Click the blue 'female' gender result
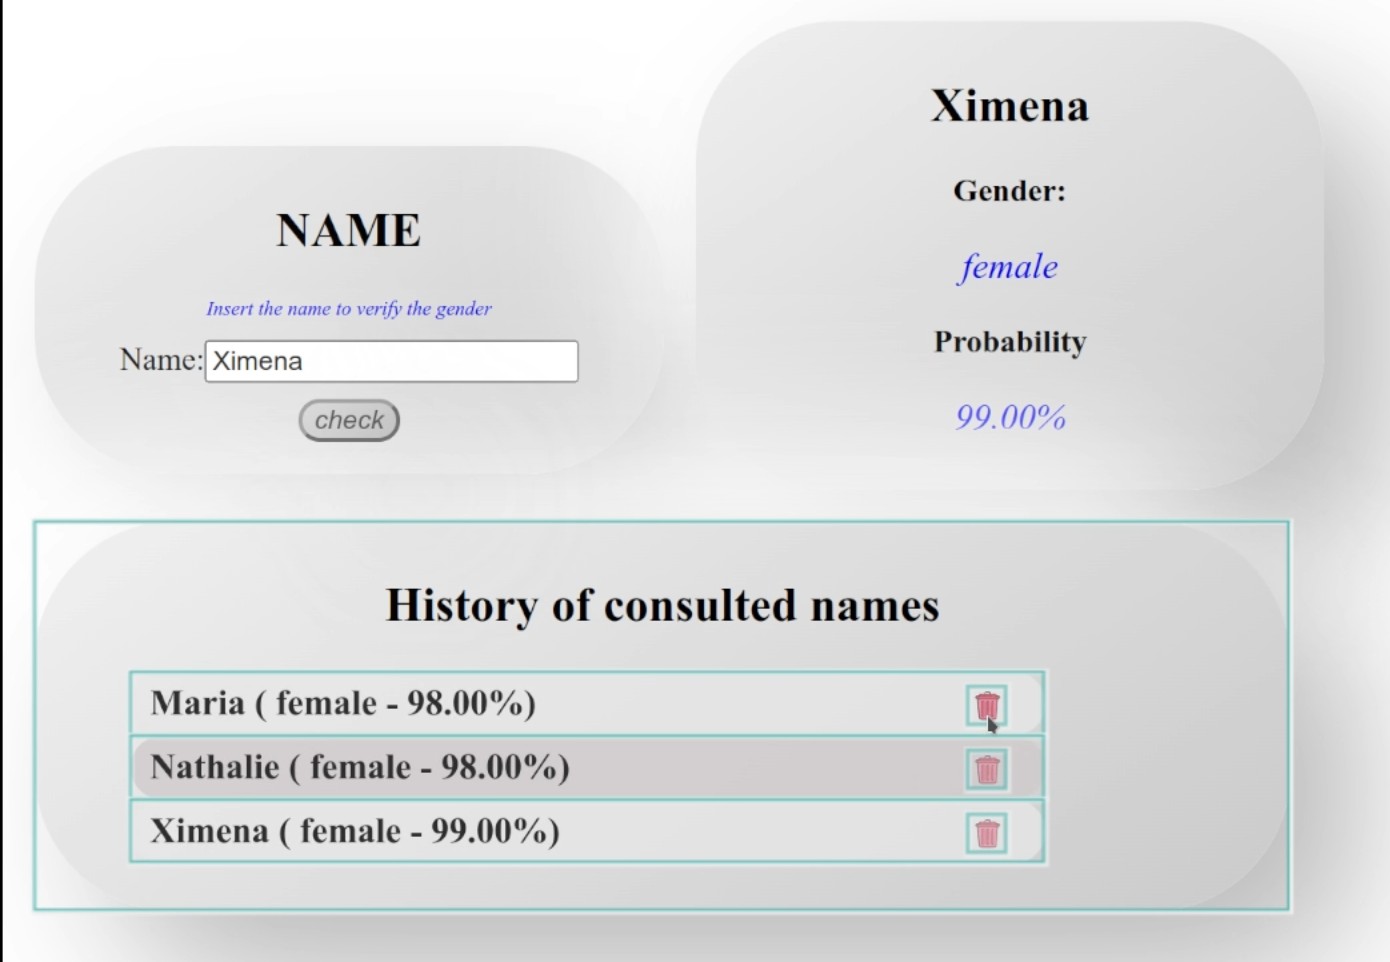Screen dimensions: 1390x962 tap(1009, 267)
